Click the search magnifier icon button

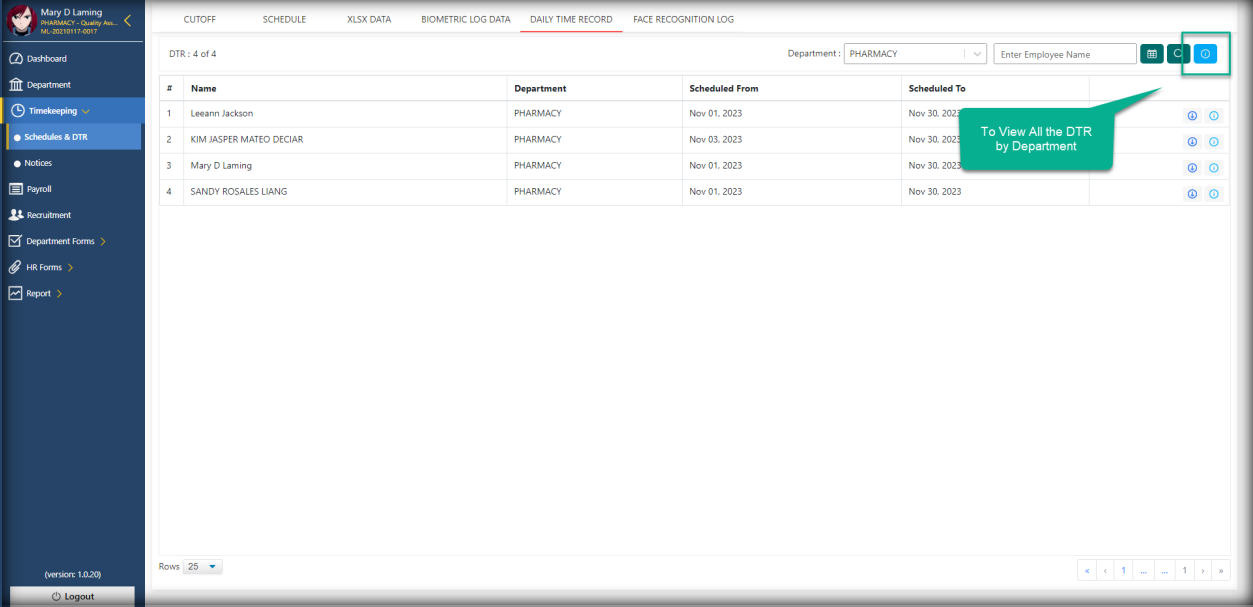click(1177, 54)
